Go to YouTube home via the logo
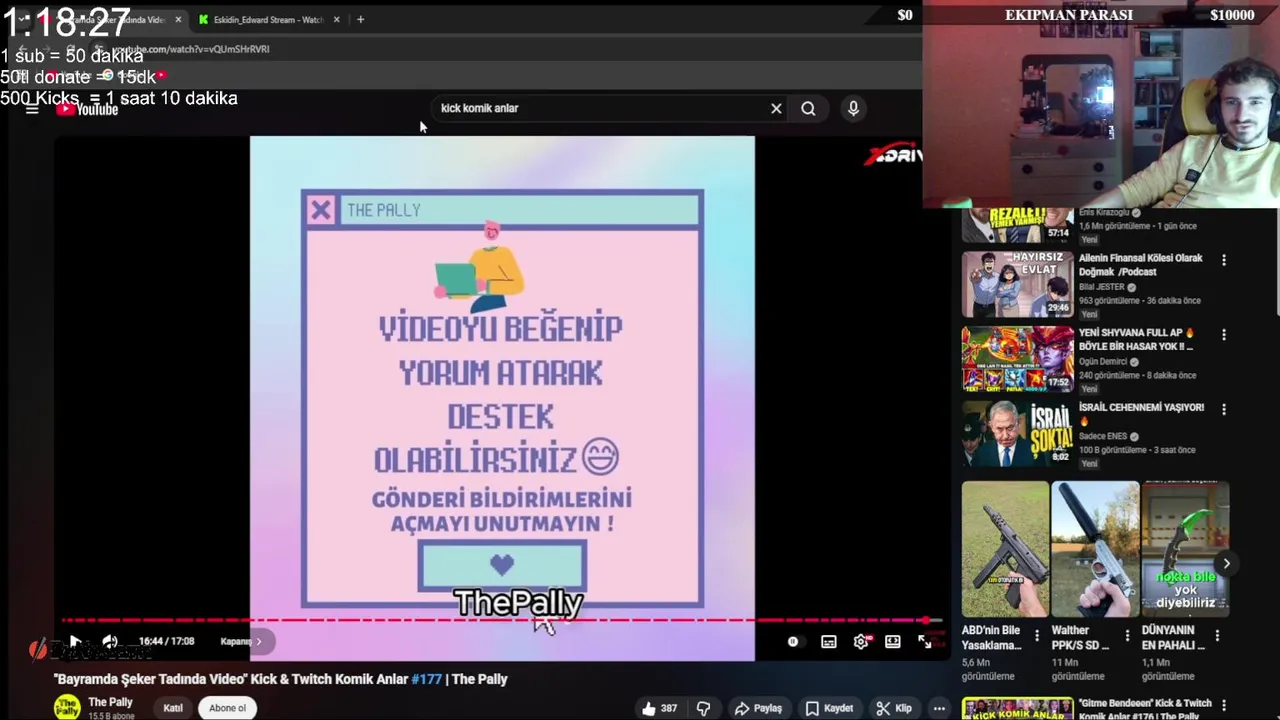Viewport: 1280px width, 720px height. [87, 109]
